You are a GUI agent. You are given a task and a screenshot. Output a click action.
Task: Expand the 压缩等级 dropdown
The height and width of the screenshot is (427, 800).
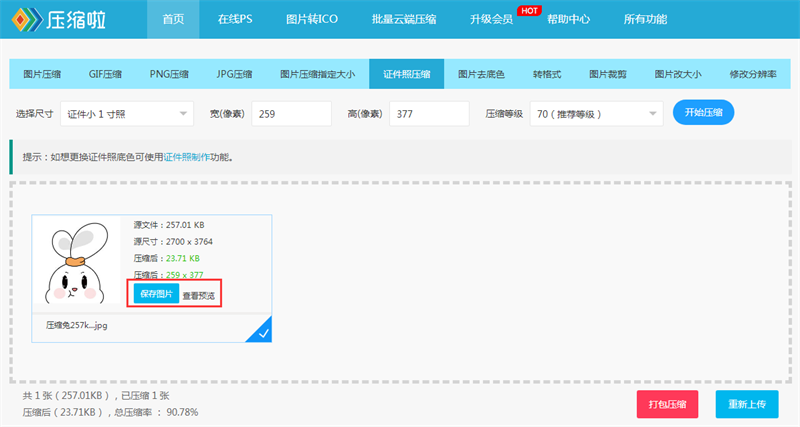596,114
